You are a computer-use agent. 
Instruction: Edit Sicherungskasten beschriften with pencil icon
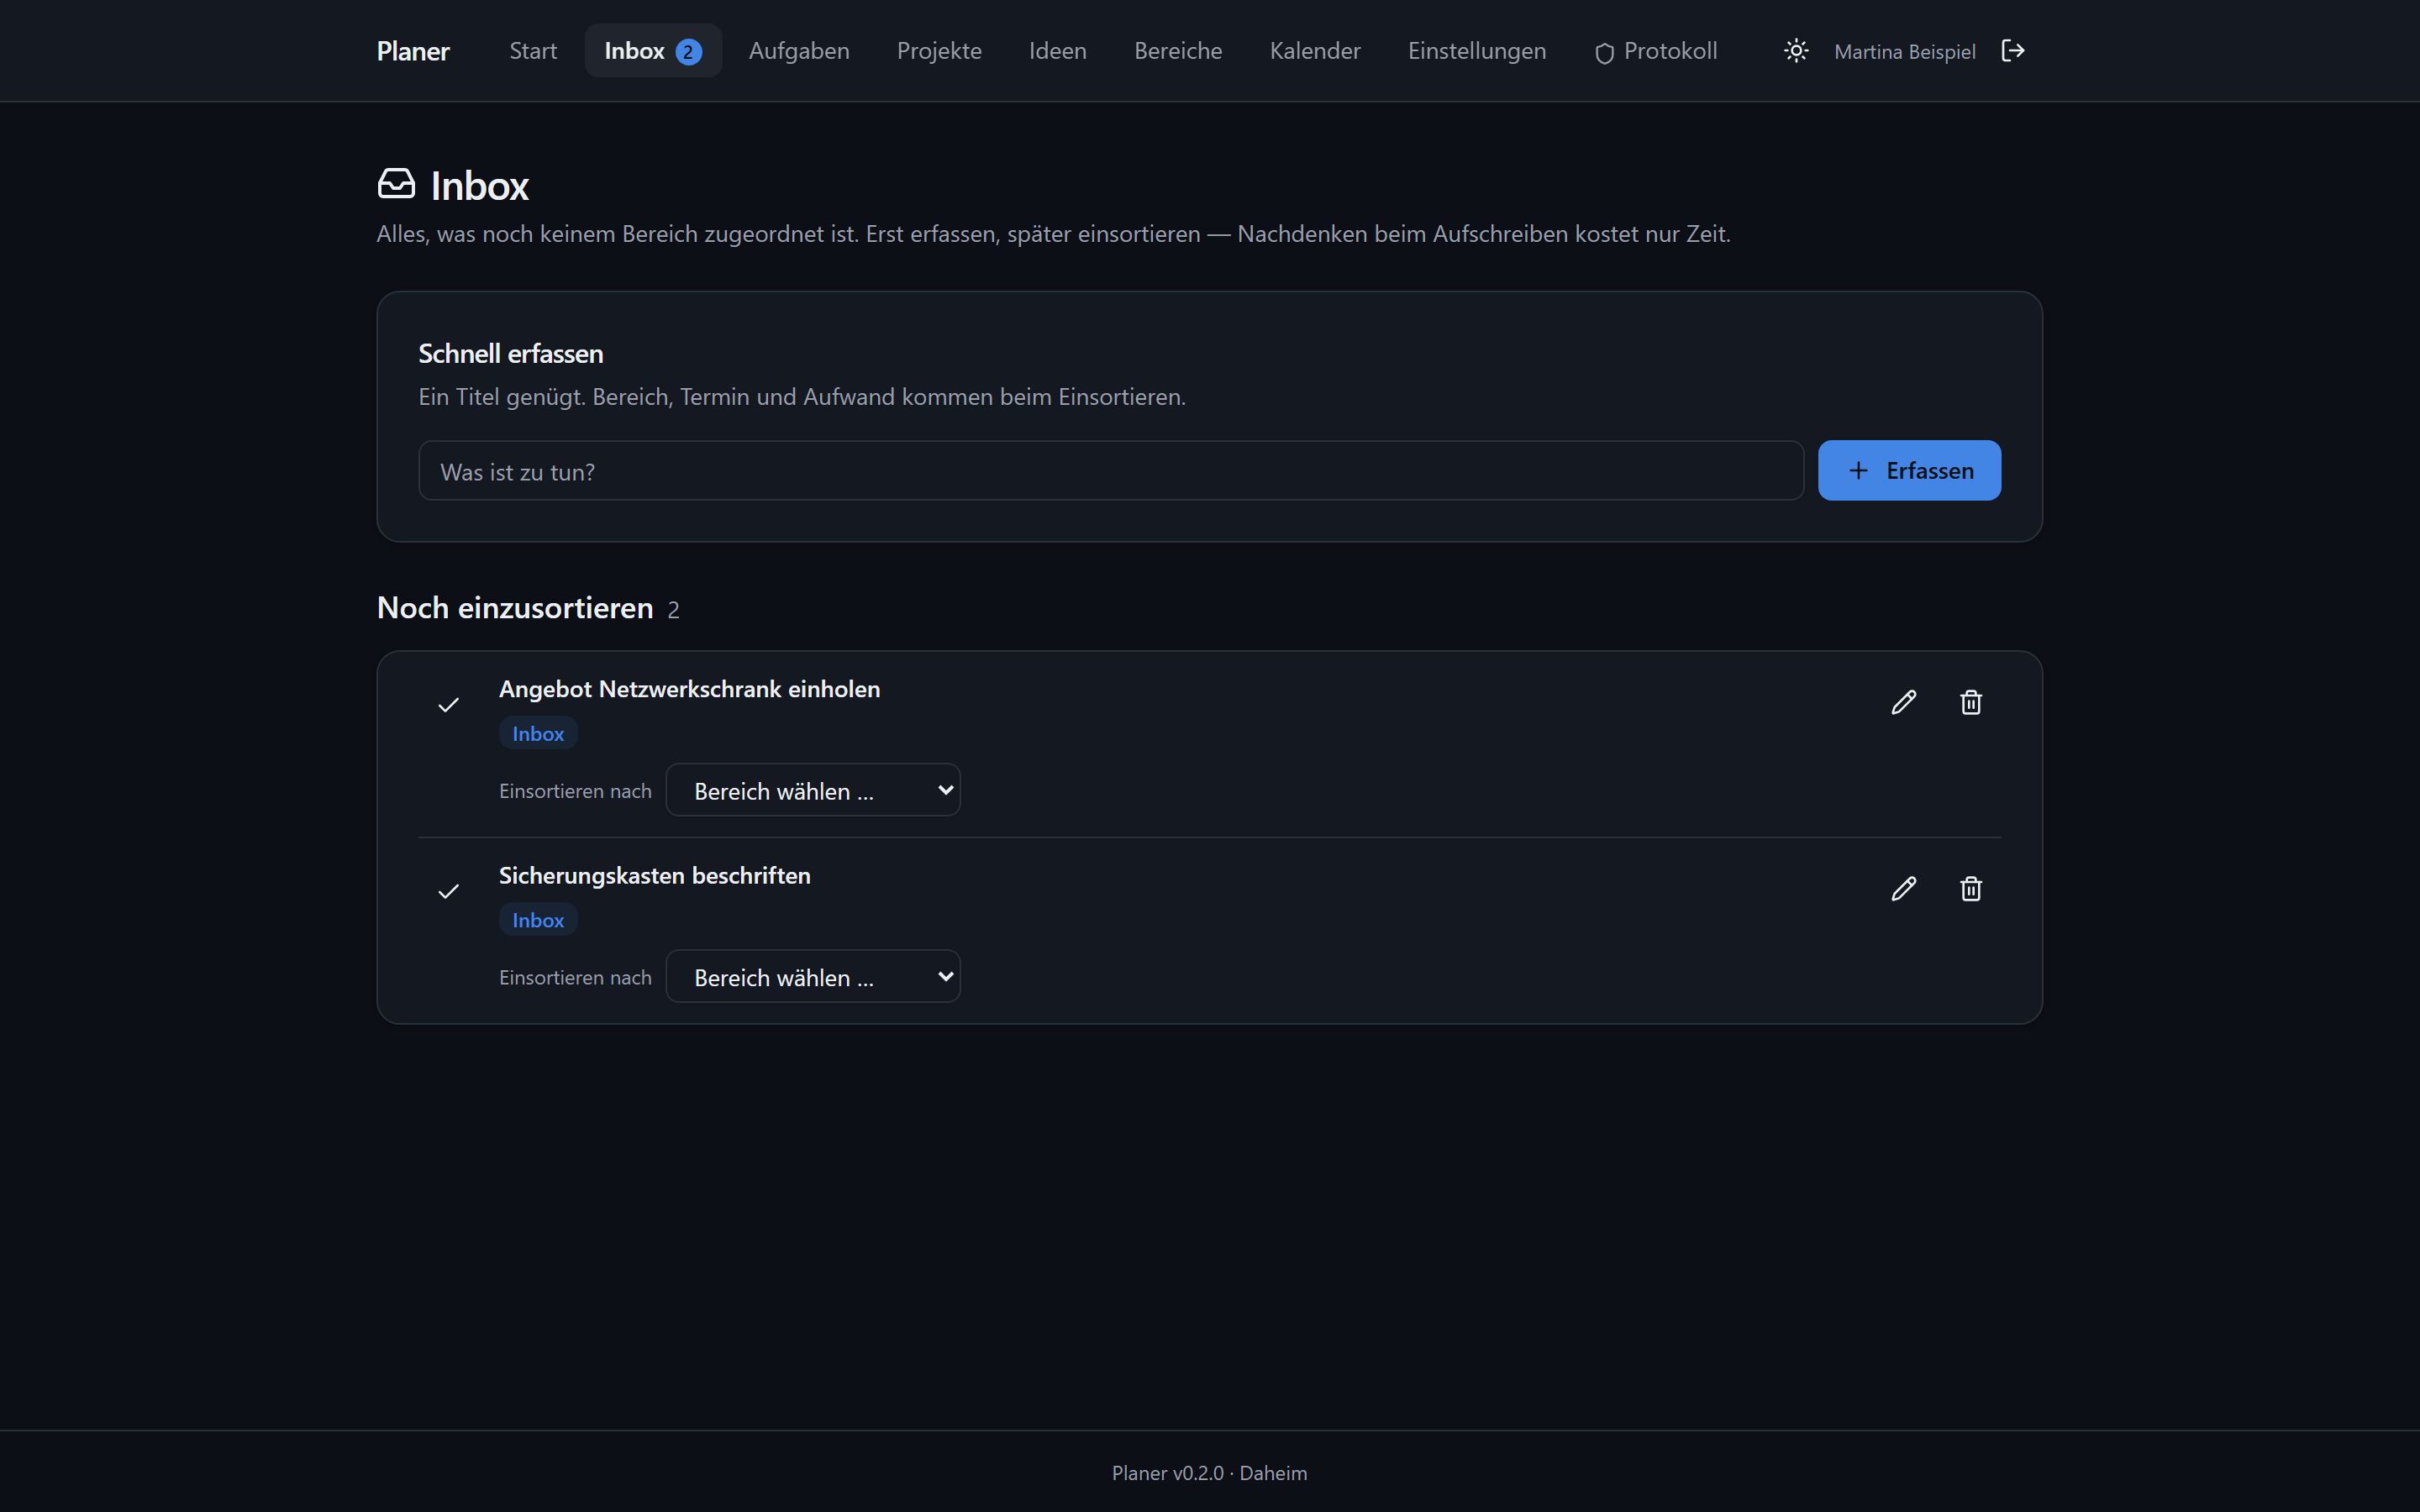click(x=1904, y=889)
